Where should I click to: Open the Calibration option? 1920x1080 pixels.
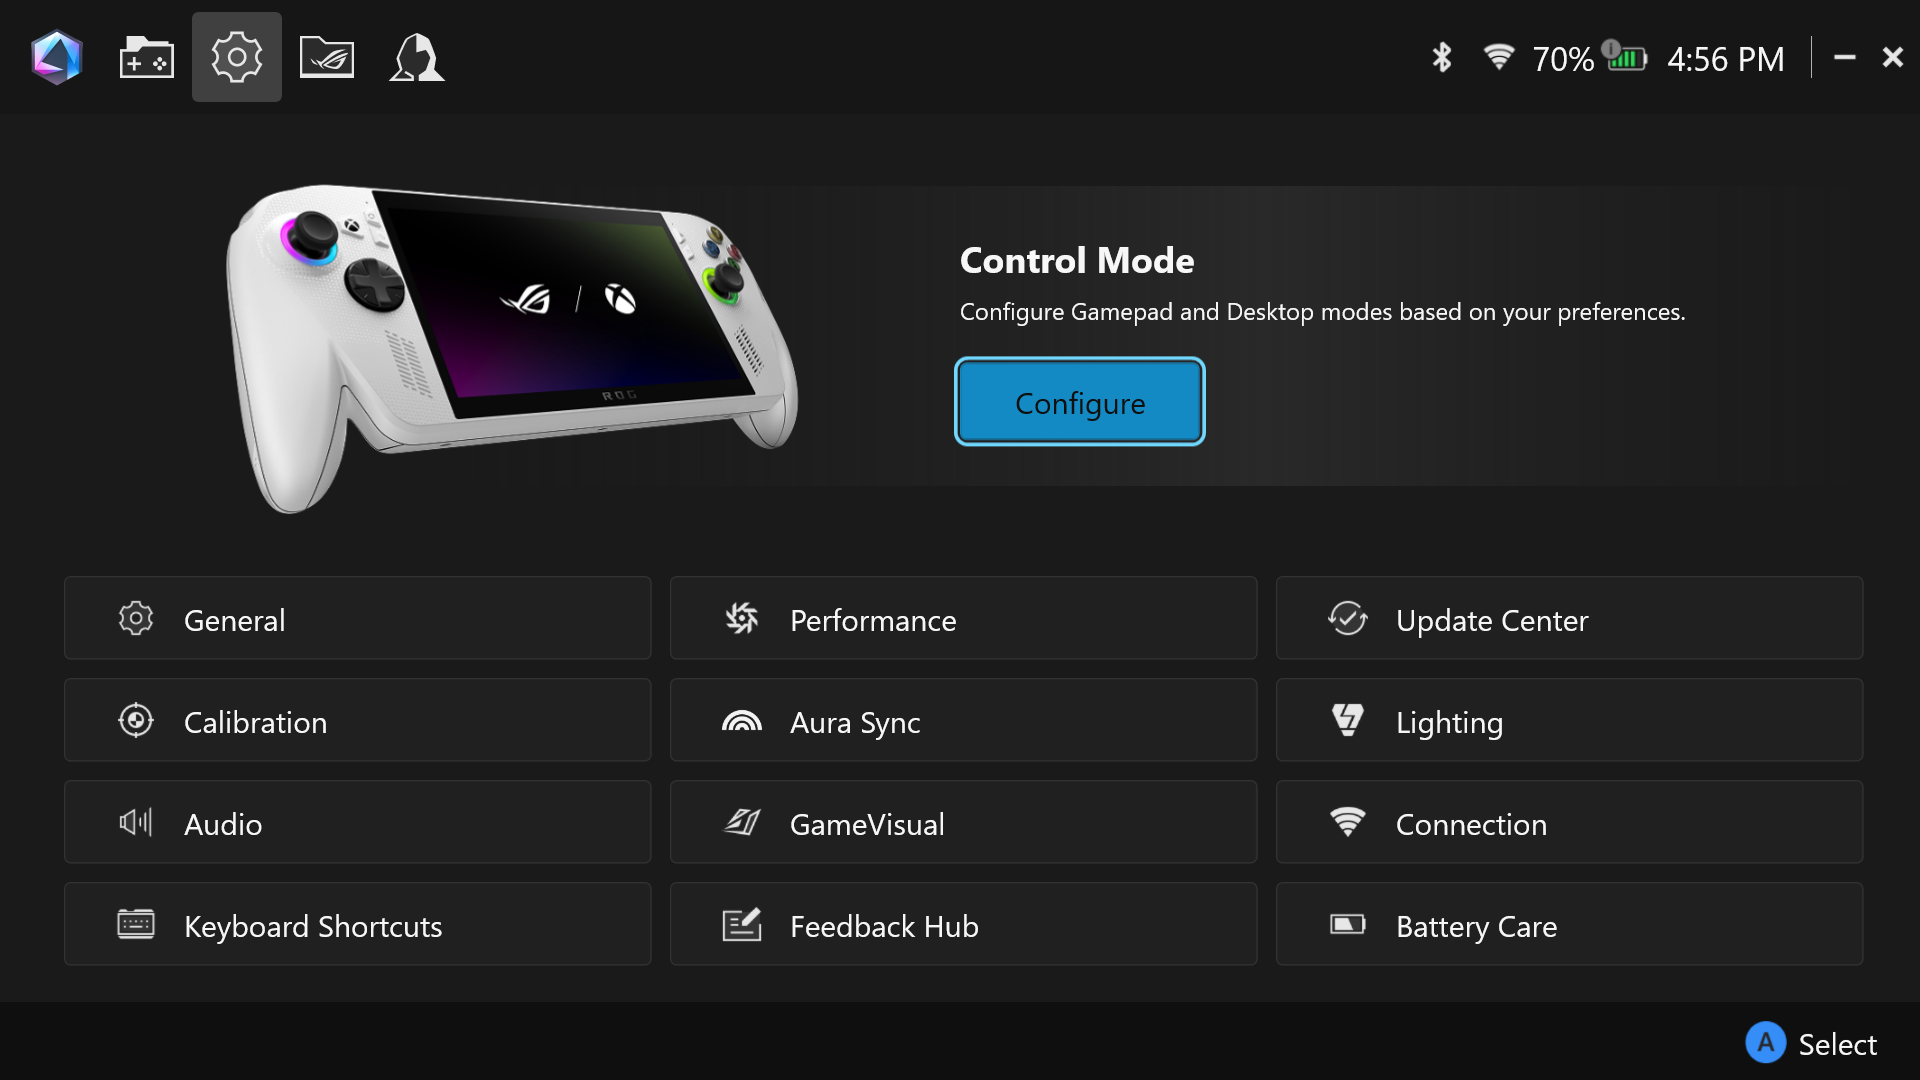click(x=358, y=720)
